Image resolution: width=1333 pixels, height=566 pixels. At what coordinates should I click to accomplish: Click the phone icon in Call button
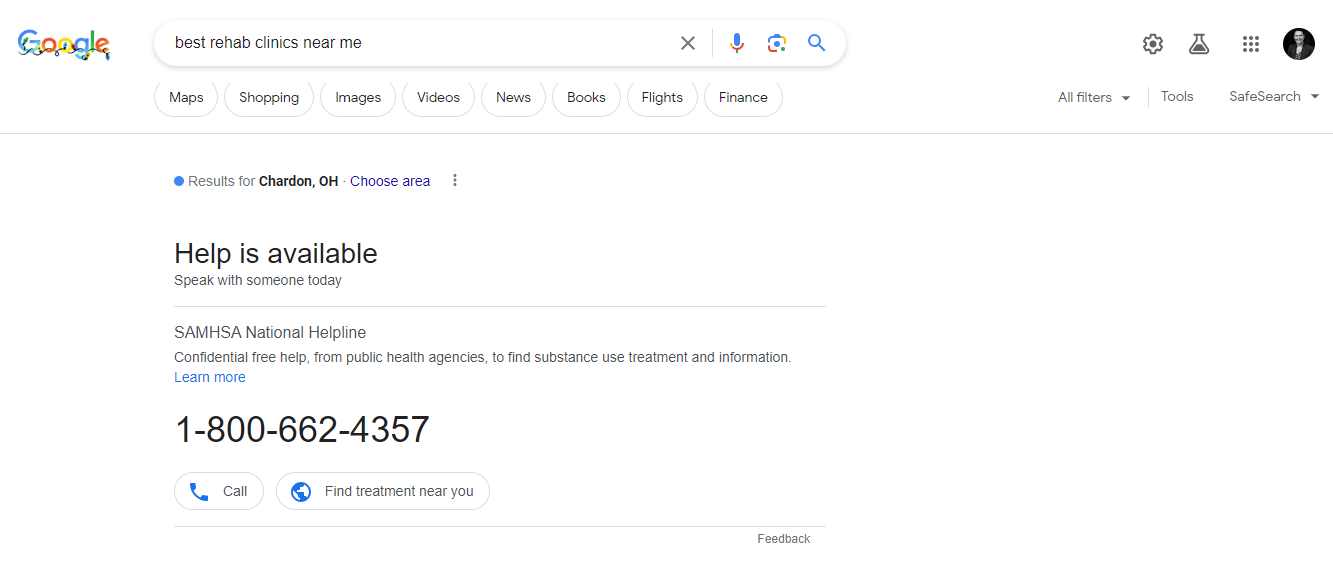(x=199, y=491)
